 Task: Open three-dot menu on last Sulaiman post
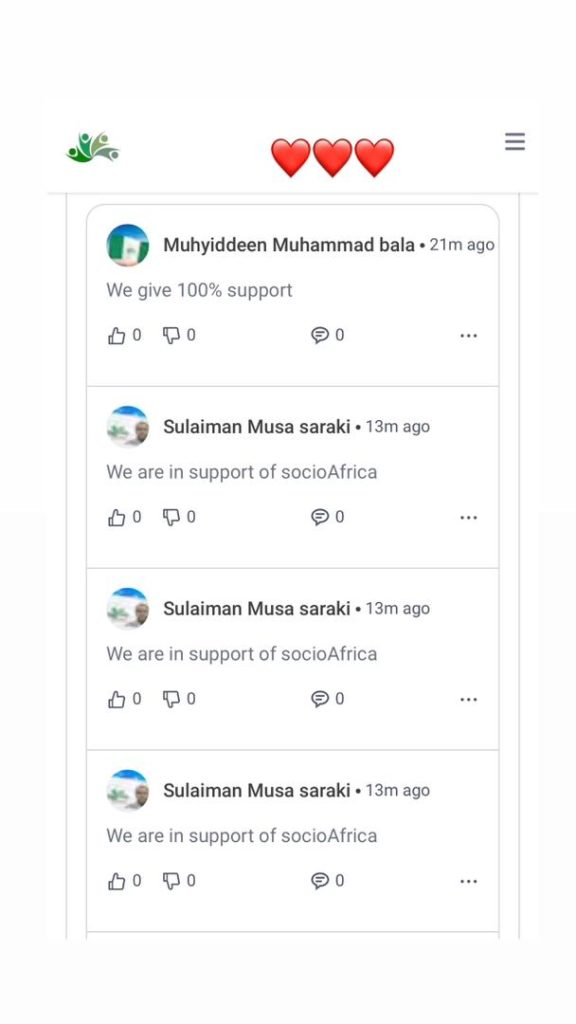(468, 882)
